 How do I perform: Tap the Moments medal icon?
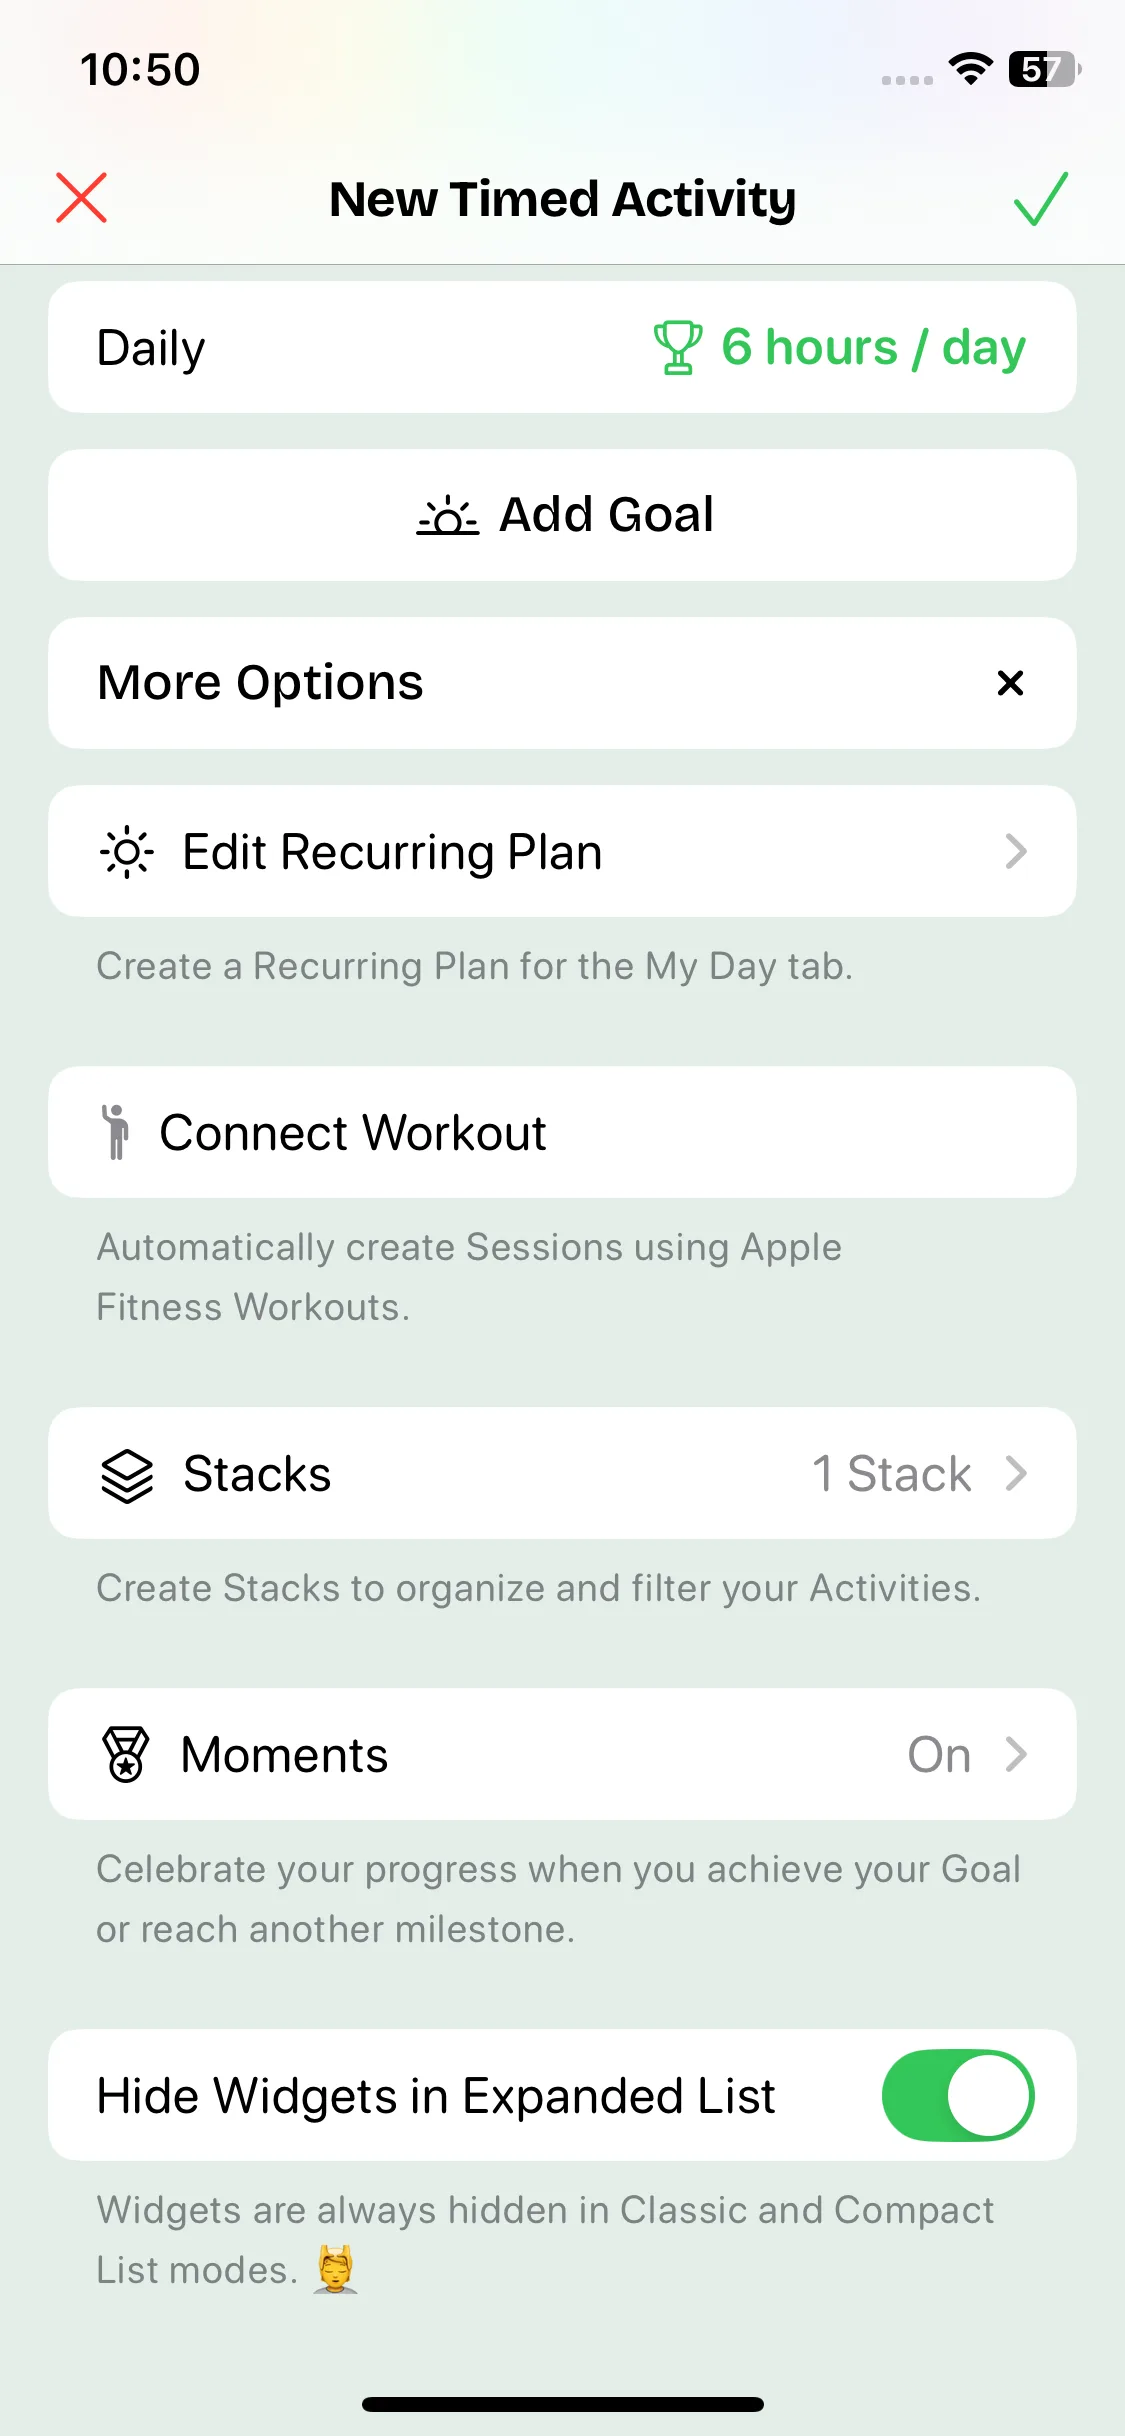(126, 1755)
